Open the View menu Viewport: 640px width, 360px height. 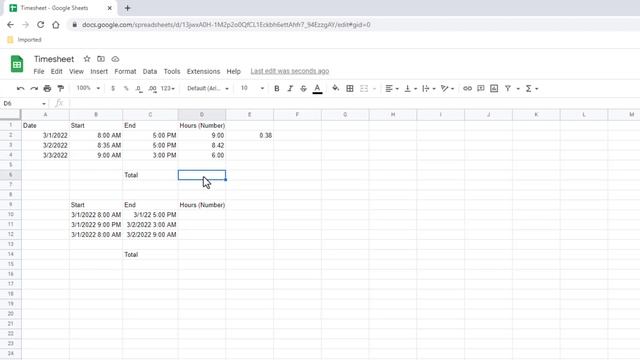point(76,71)
